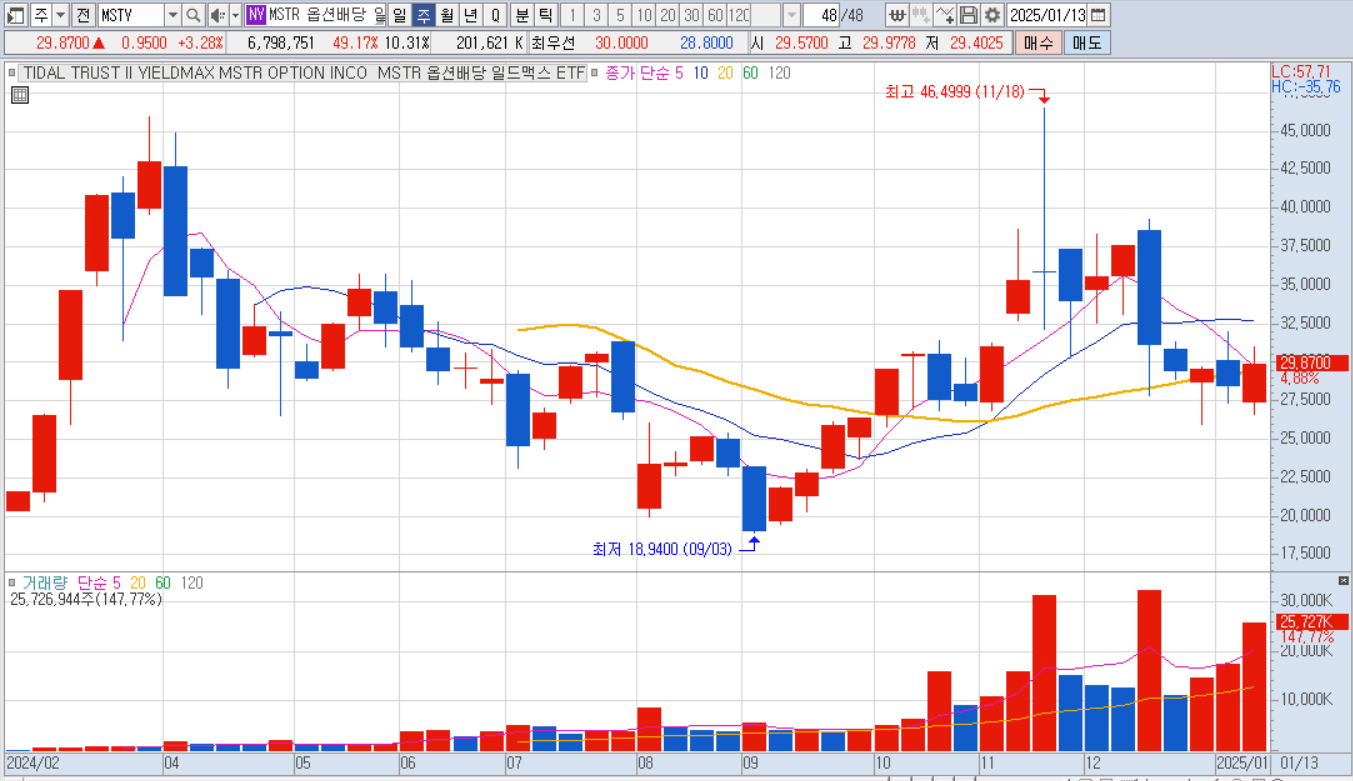Click the save floppy disk icon
This screenshot has width=1353, height=781.
(967, 15)
